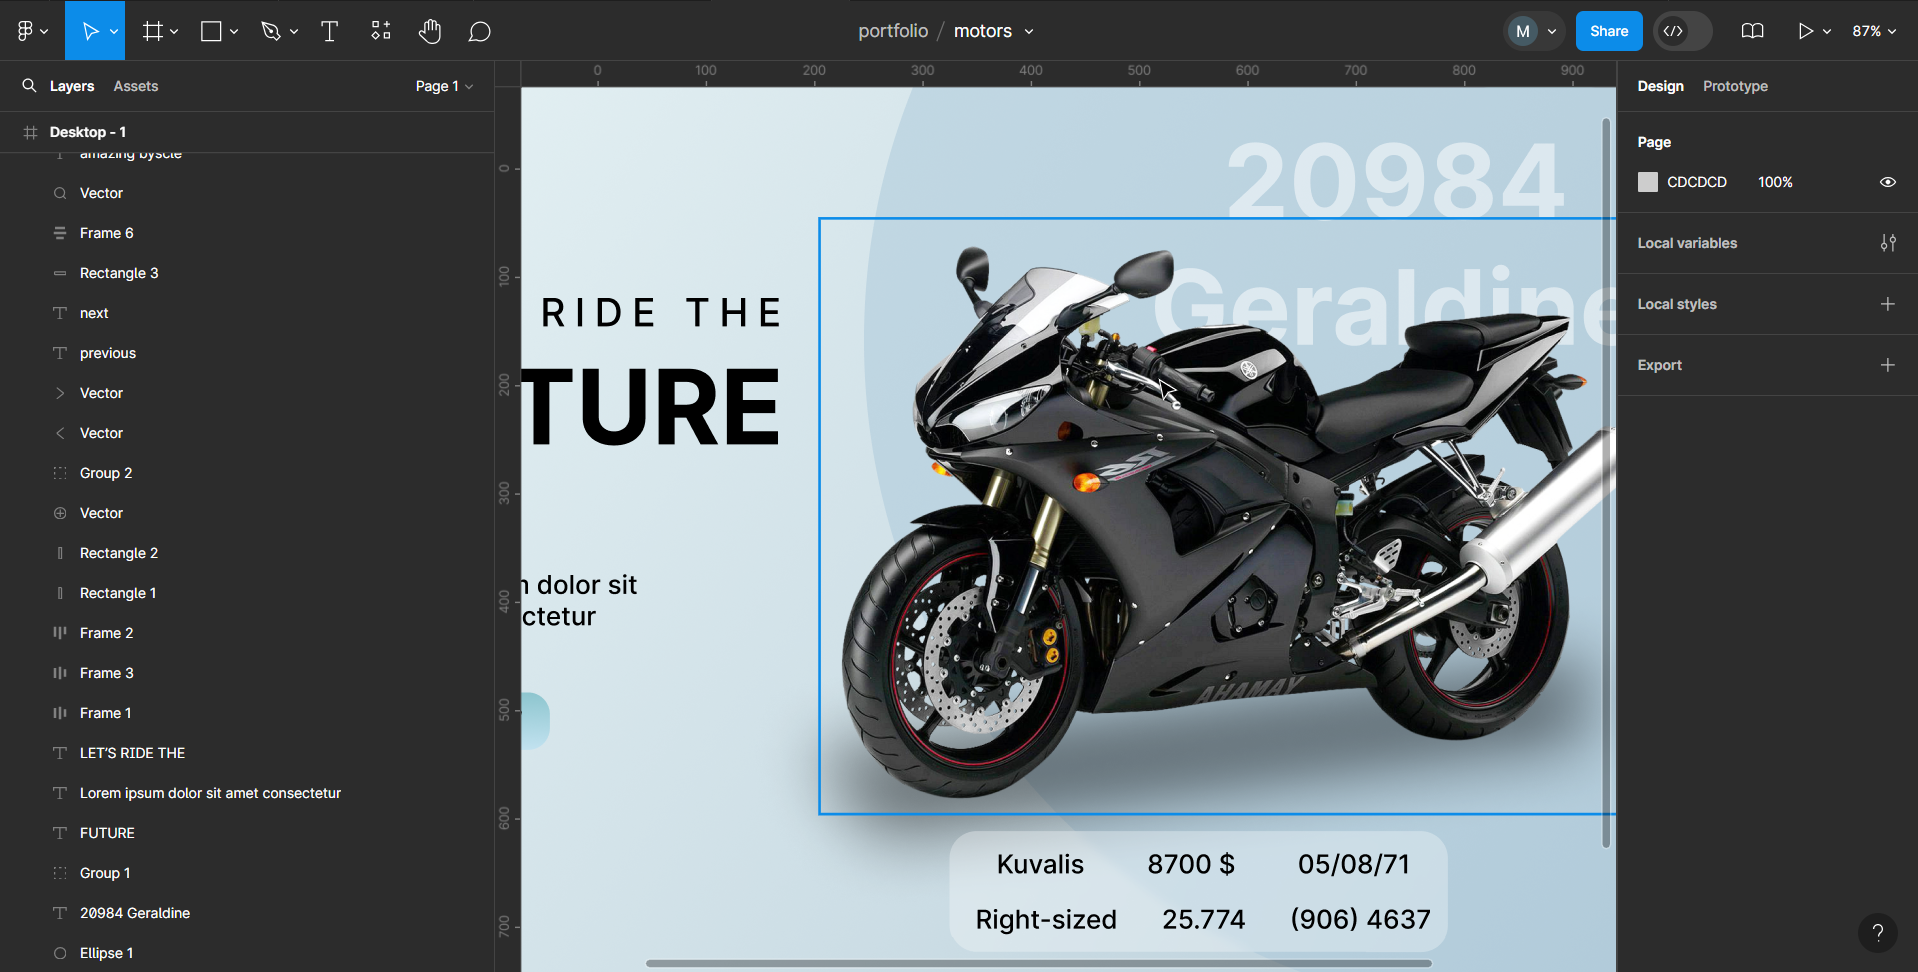
Task: Select the Frame tool
Action: (152, 31)
